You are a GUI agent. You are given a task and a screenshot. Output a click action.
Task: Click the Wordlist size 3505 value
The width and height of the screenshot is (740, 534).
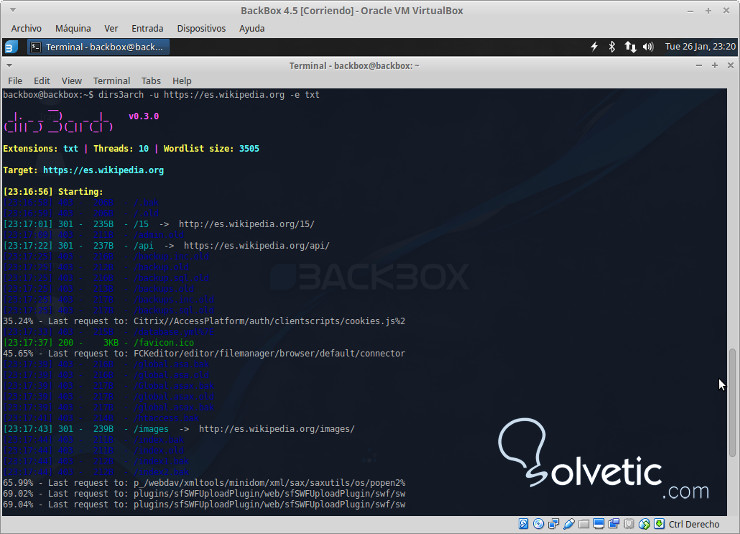coord(249,149)
